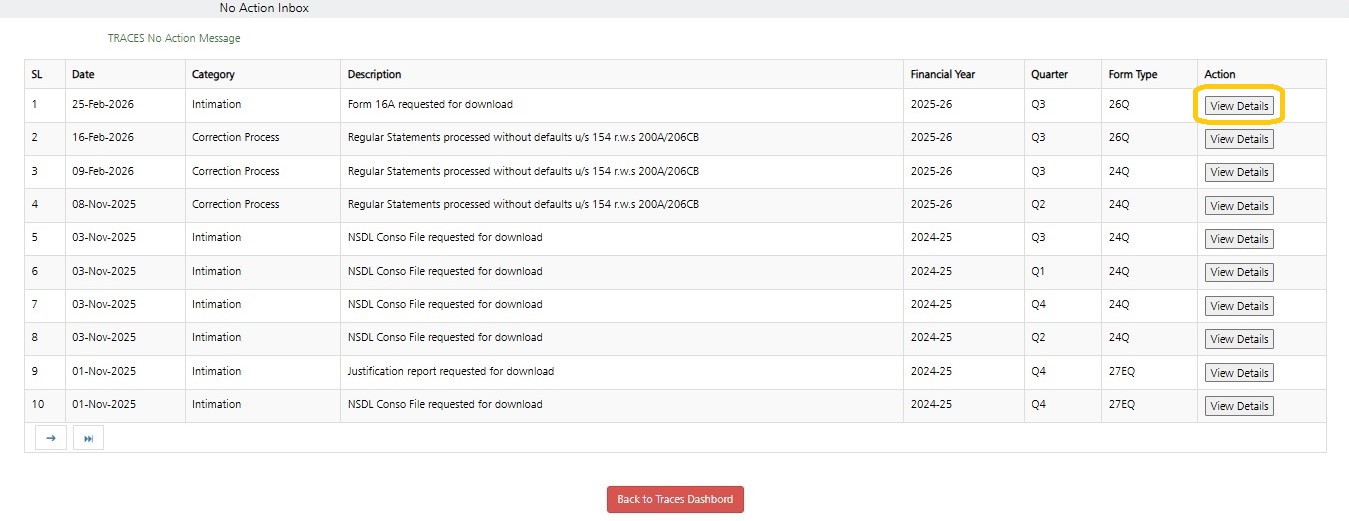Select the Description column header
This screenshot has height=521, width=1349.
click(x=374, y=74)
